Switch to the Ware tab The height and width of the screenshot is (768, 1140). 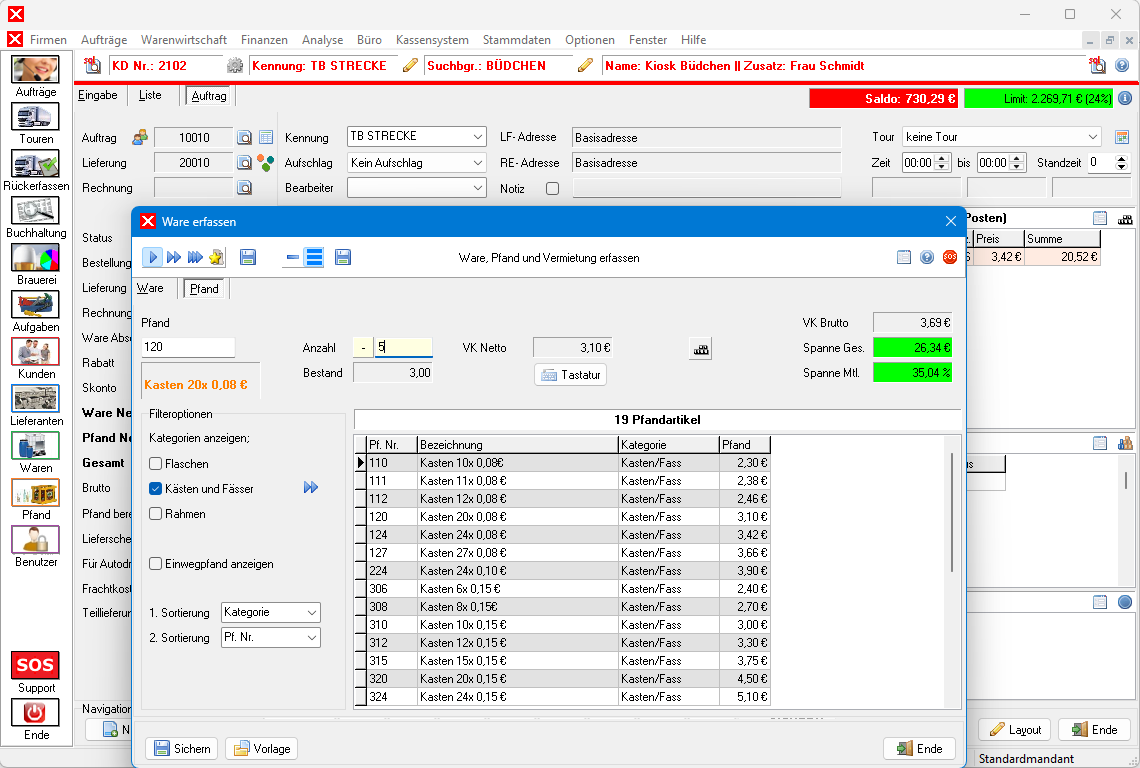pos(150,288)
